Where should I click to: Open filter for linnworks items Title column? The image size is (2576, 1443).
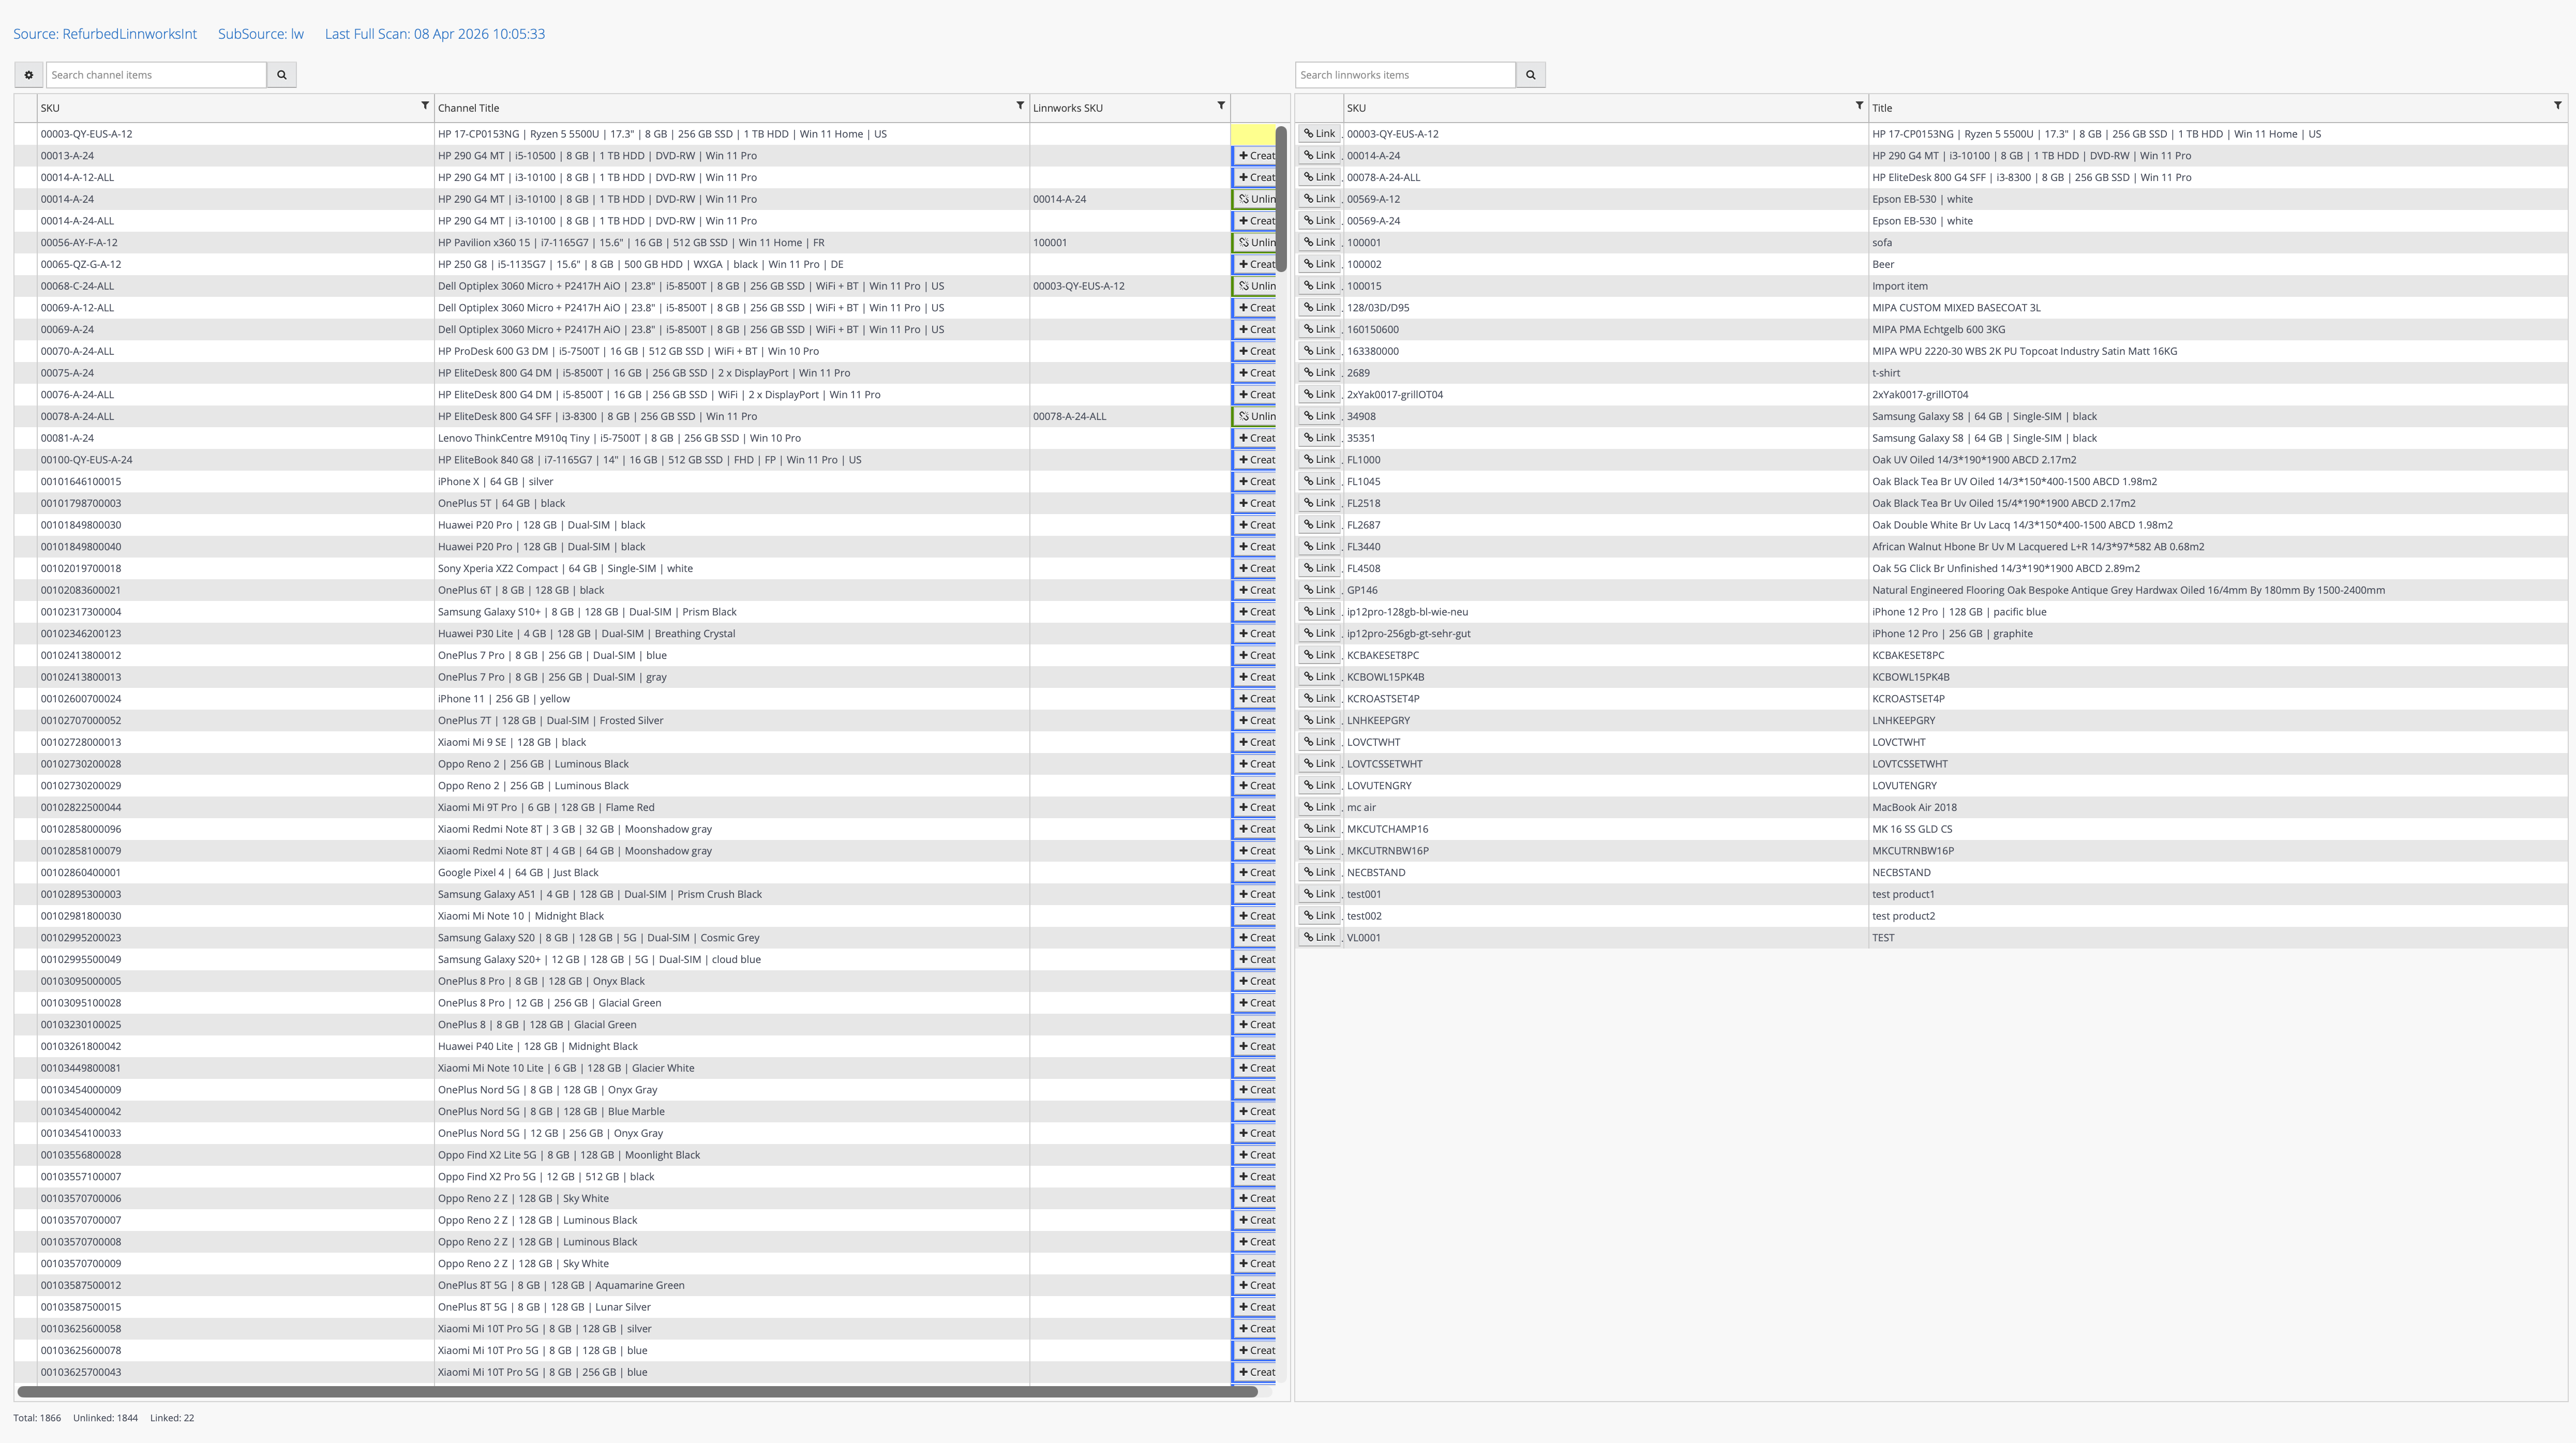click(2558, 106)
